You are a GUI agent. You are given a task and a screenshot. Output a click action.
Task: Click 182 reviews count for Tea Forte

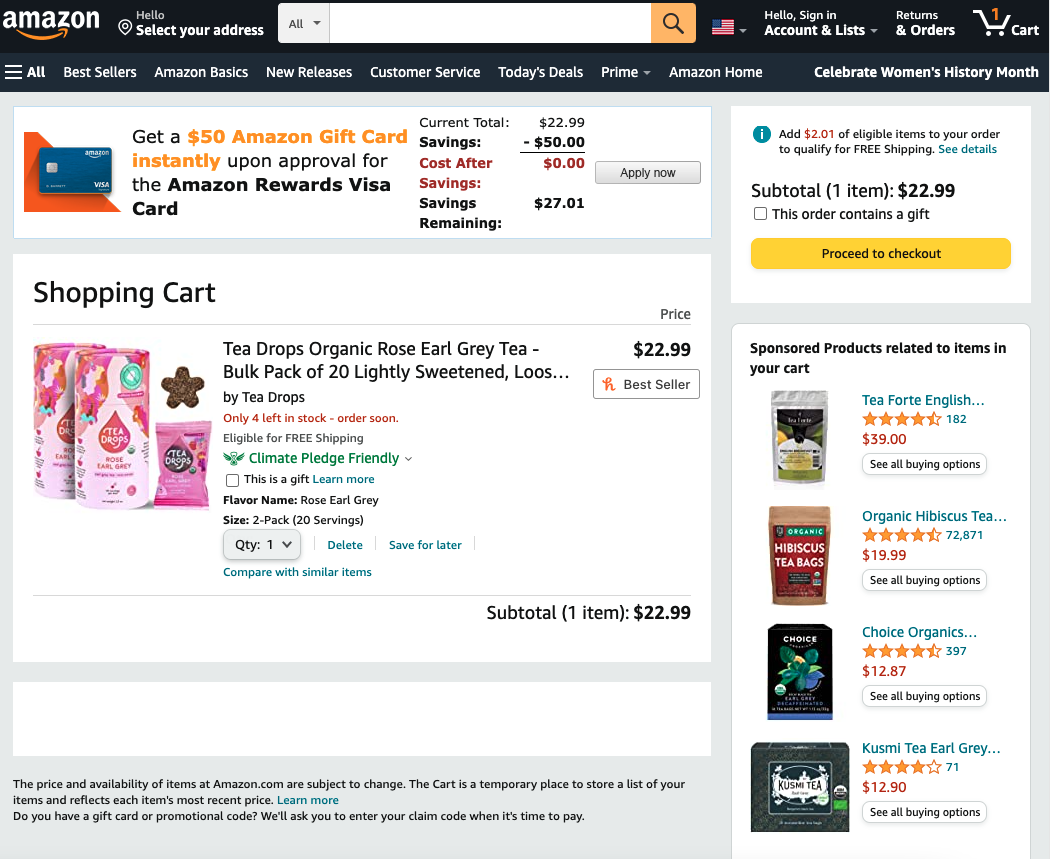[x=956, y=419]
